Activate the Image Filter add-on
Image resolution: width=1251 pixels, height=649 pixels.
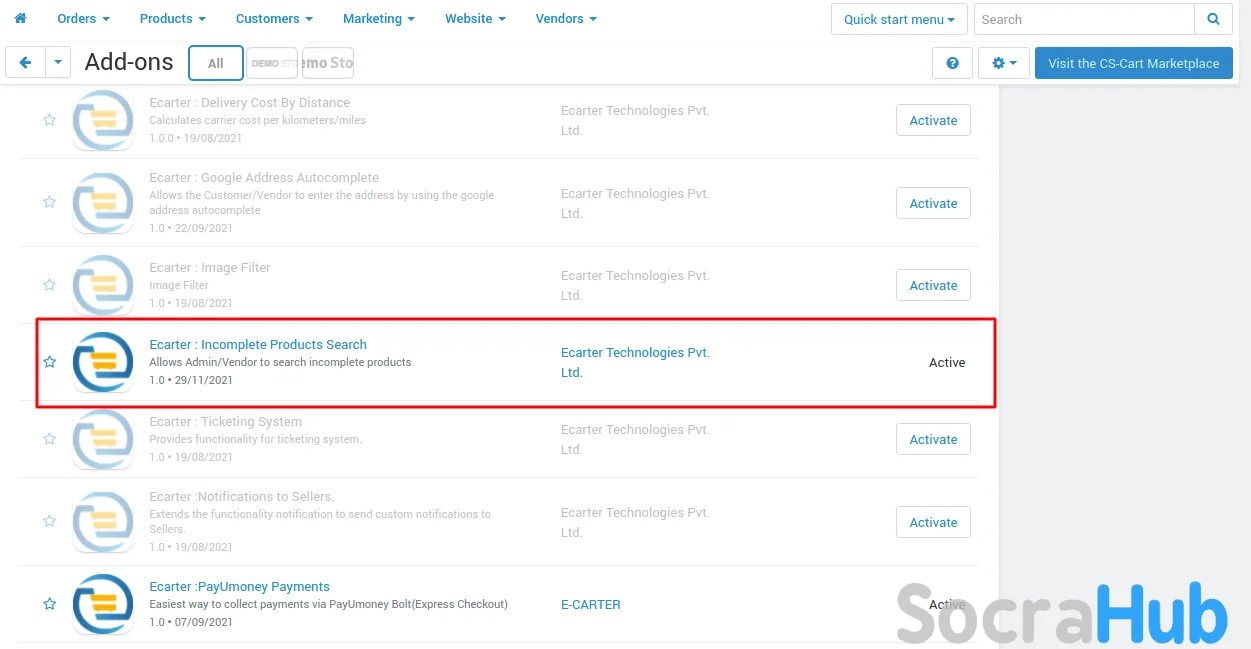pos(933,285)
